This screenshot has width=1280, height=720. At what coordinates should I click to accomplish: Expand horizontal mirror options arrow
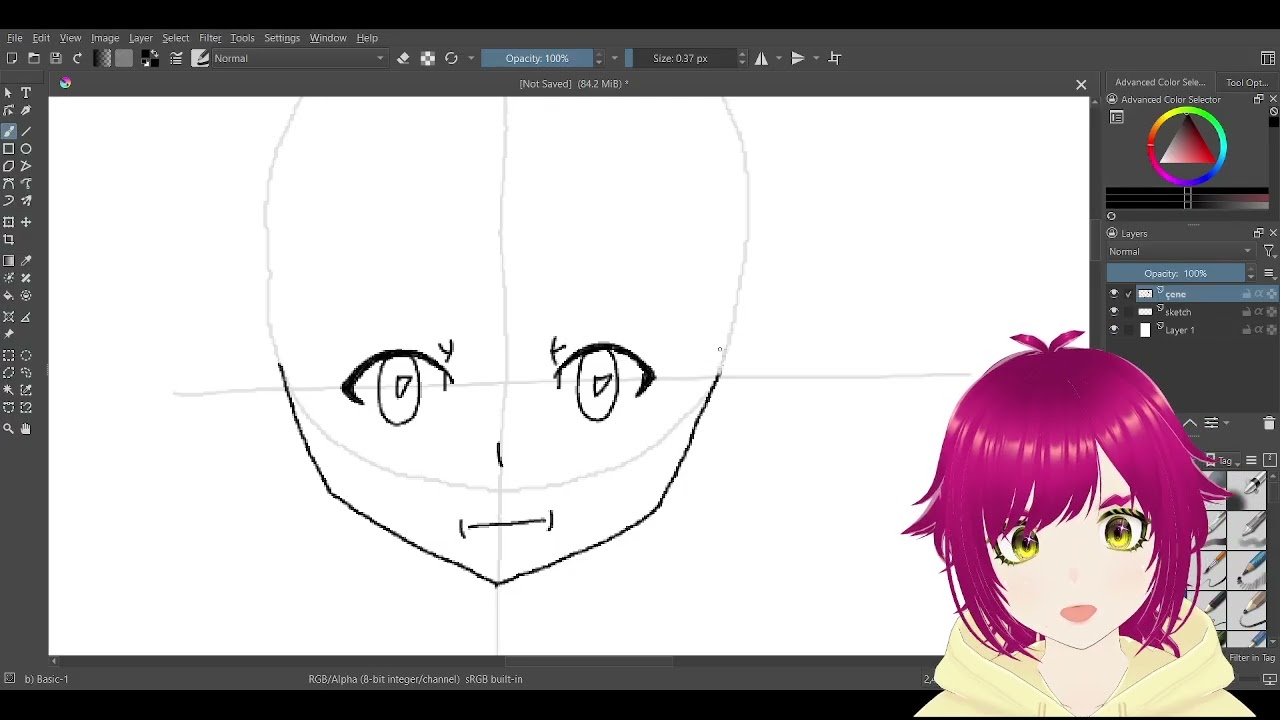tap(779, 58)
